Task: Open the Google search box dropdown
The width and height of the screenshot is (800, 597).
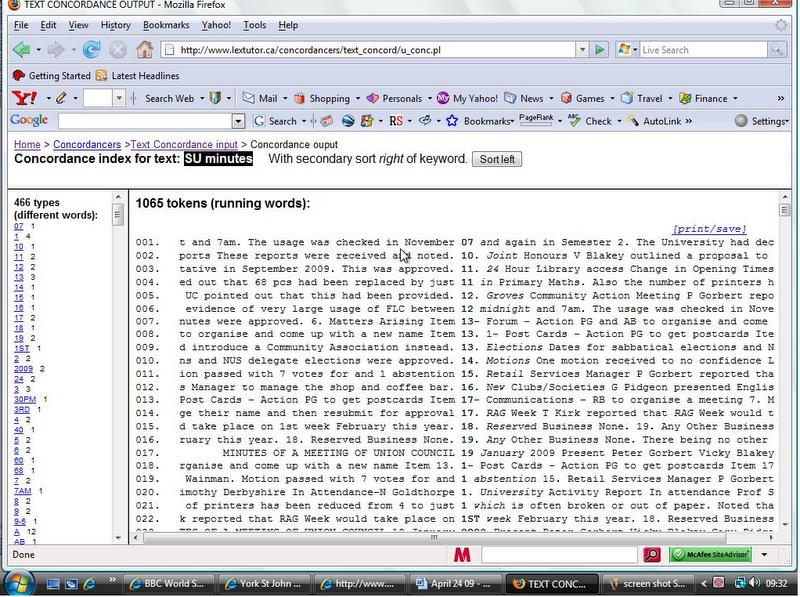Action: 238,121
